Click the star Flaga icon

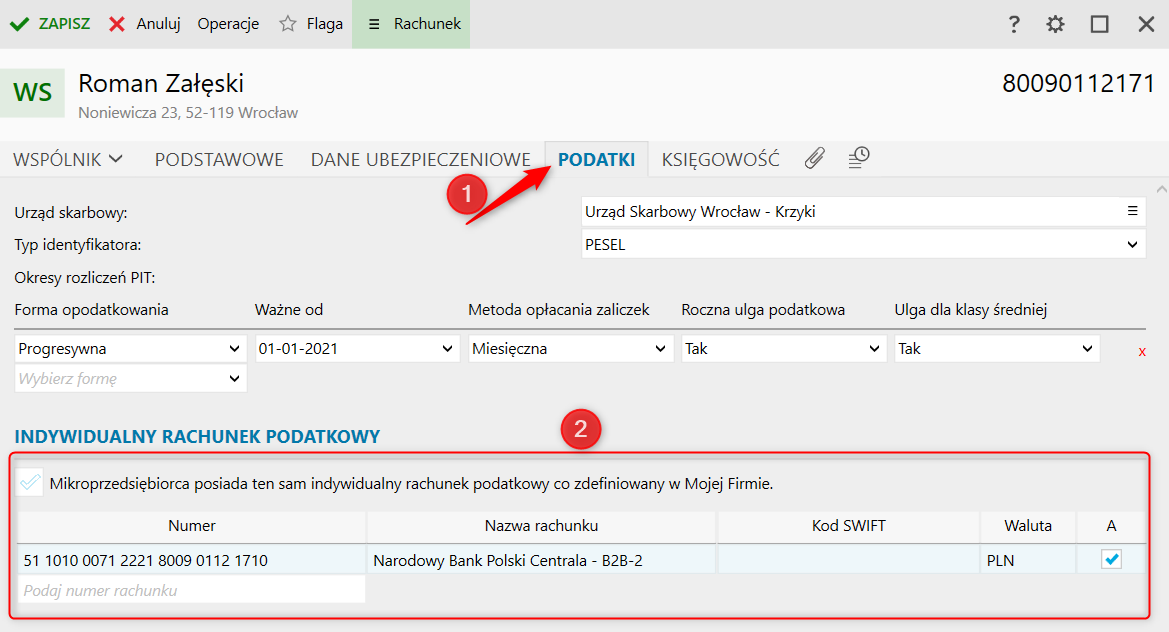click(288, 24)
